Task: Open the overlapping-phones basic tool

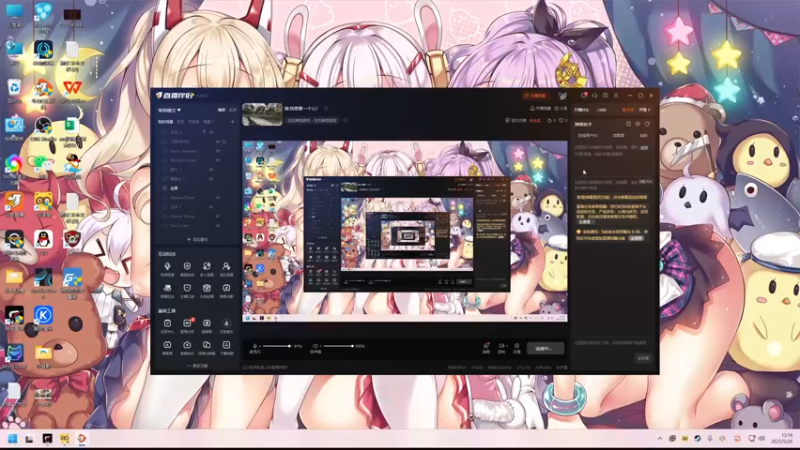Action: pos(207,347)
